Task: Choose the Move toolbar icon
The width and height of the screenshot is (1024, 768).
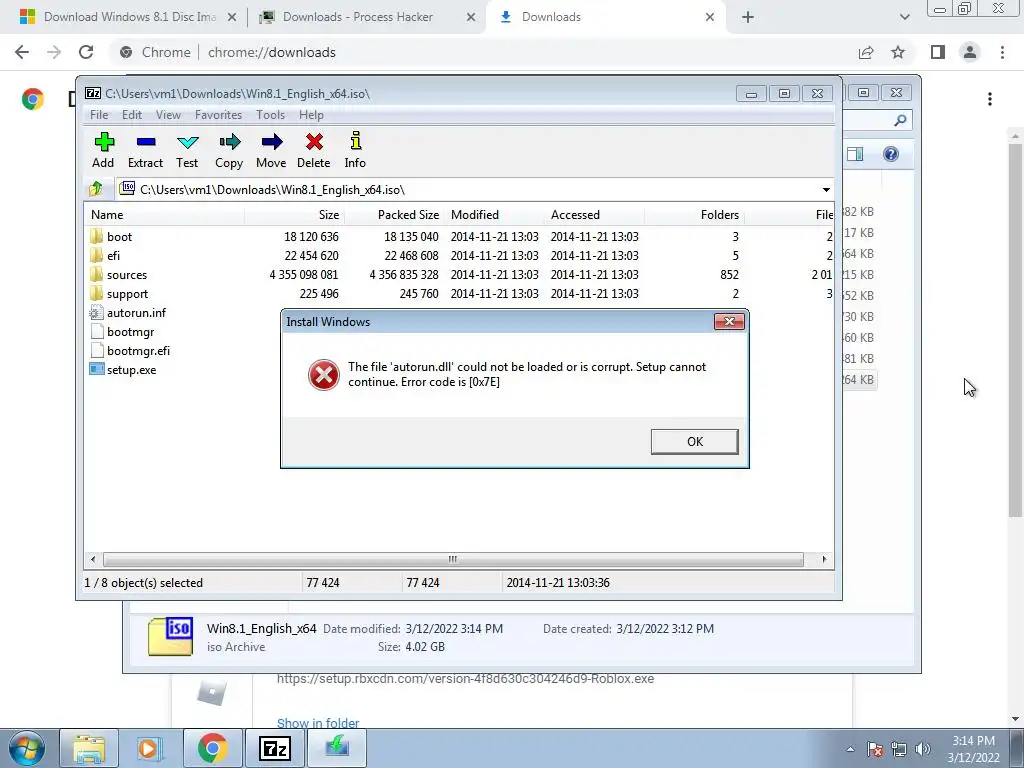Action: pyautogui.click(x=271, y=150)
